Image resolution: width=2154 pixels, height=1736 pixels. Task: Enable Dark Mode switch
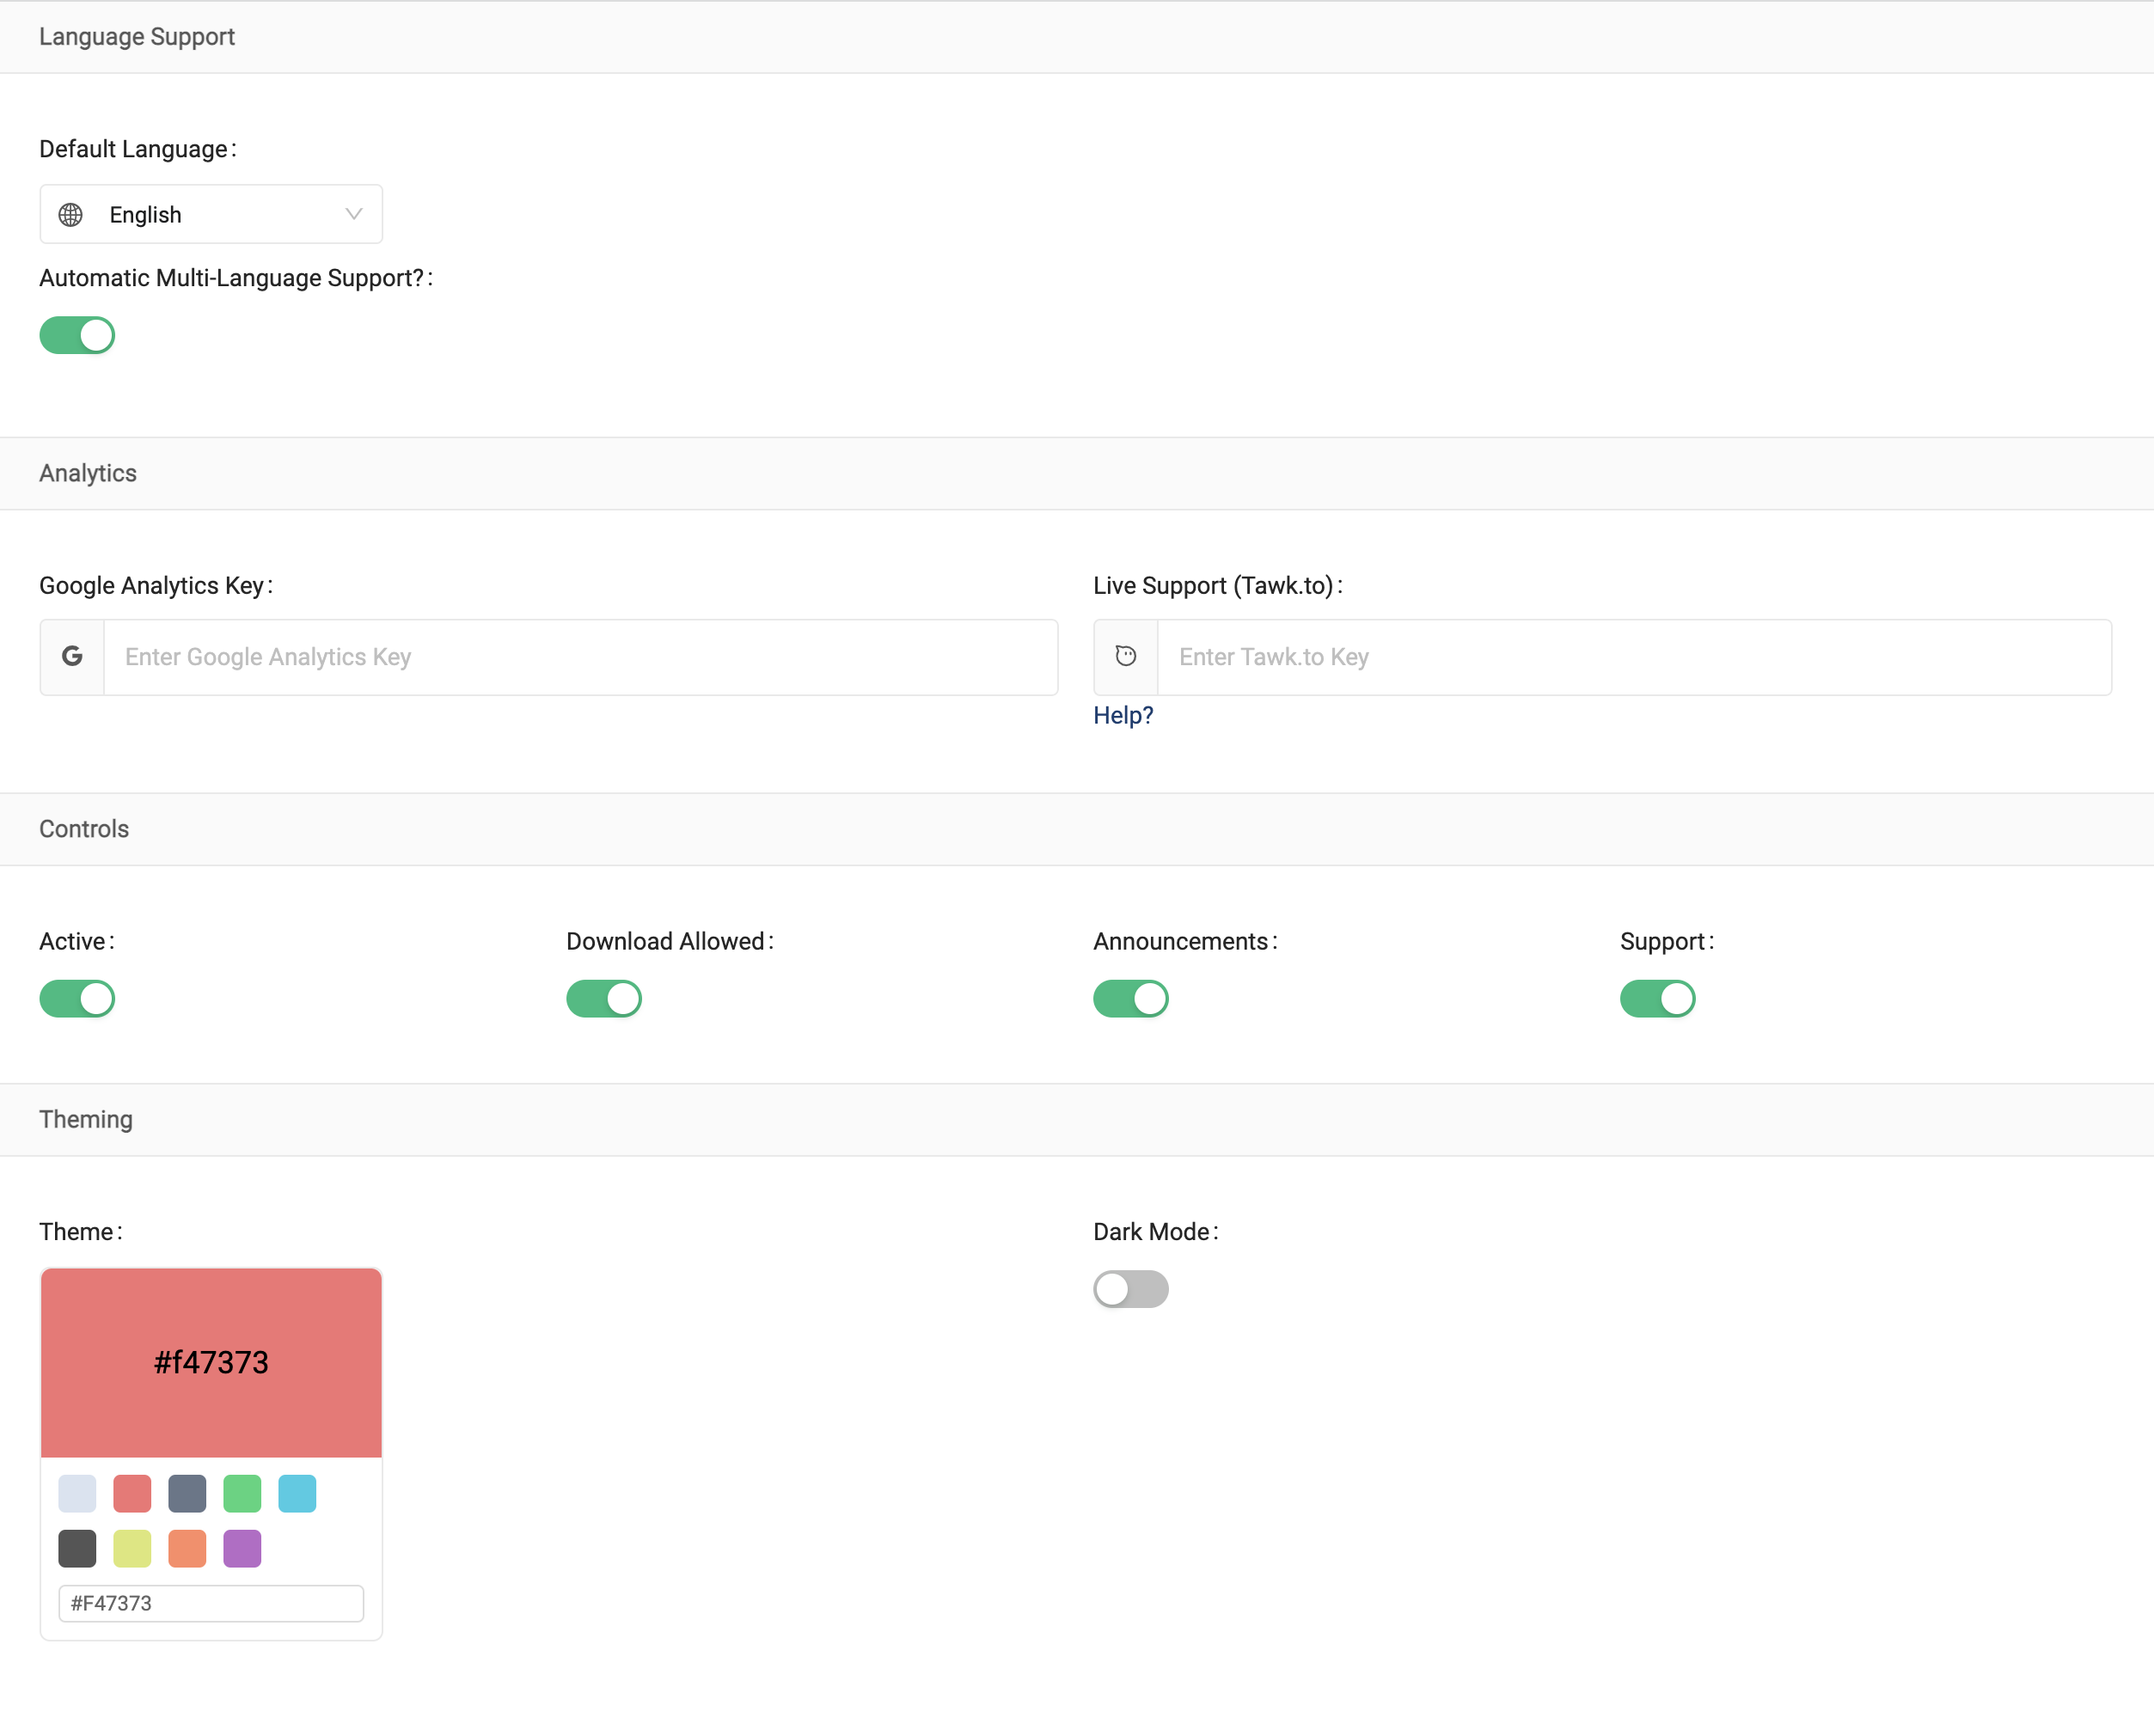(1131, 1289)
